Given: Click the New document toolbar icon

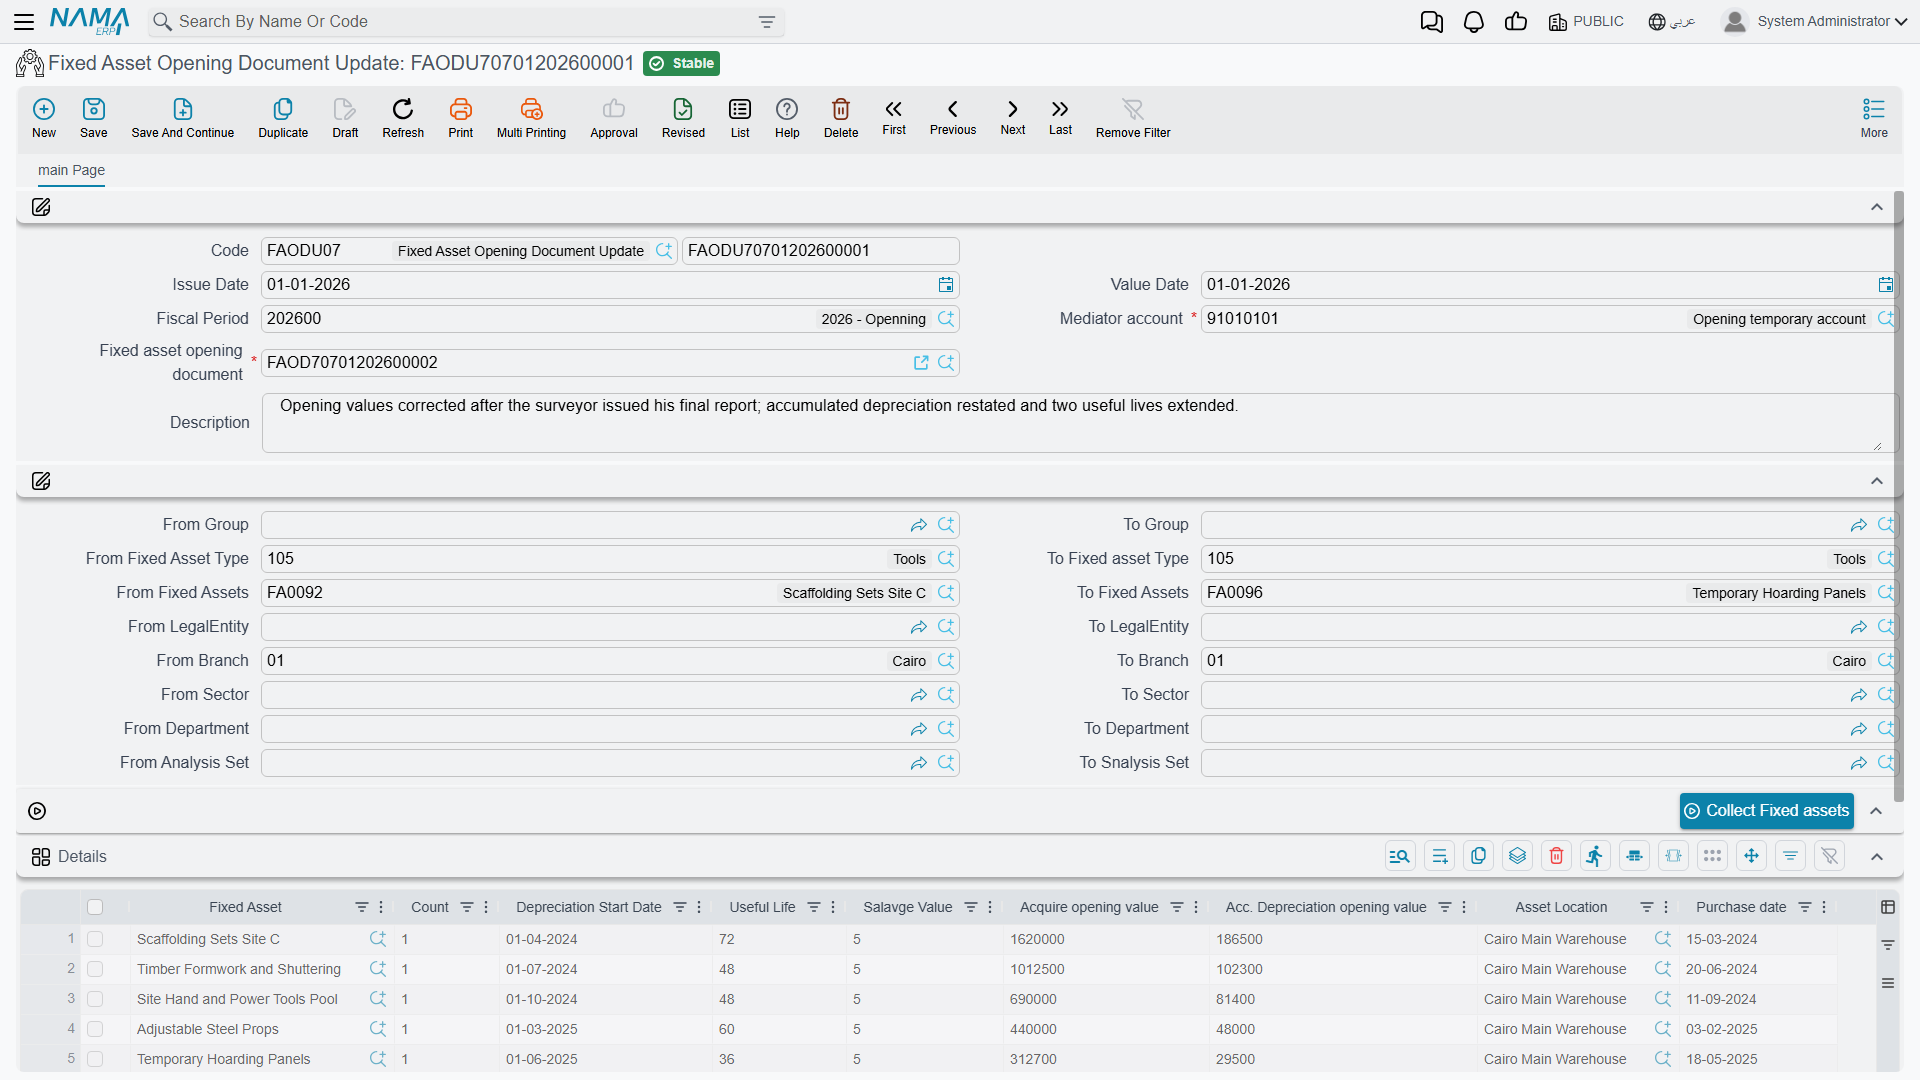Looking at the screenshot, I should [x=44, y=118].
